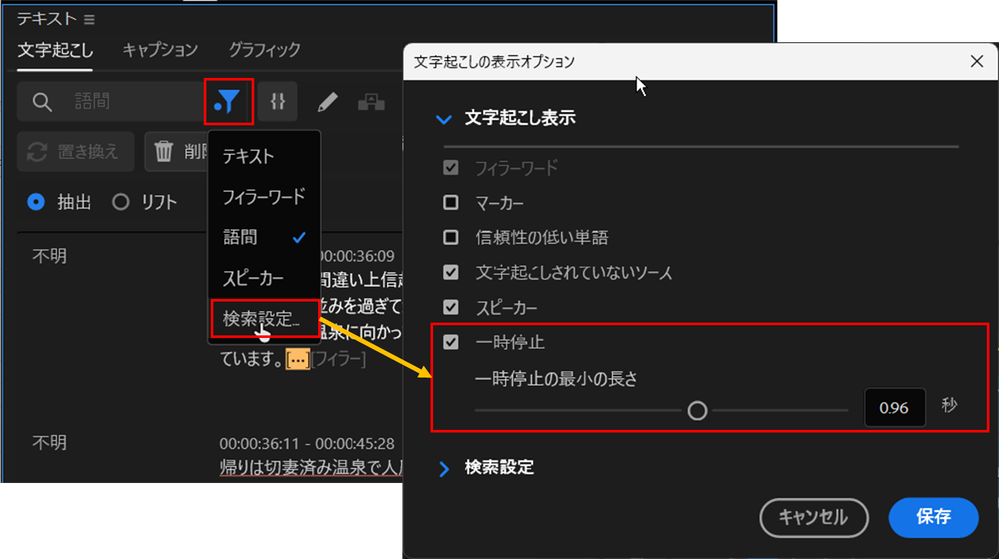Uncheck 文字起こしされていないソース checkbox
The height and width of the screenshot is (559, 999).
click(450, 272)
